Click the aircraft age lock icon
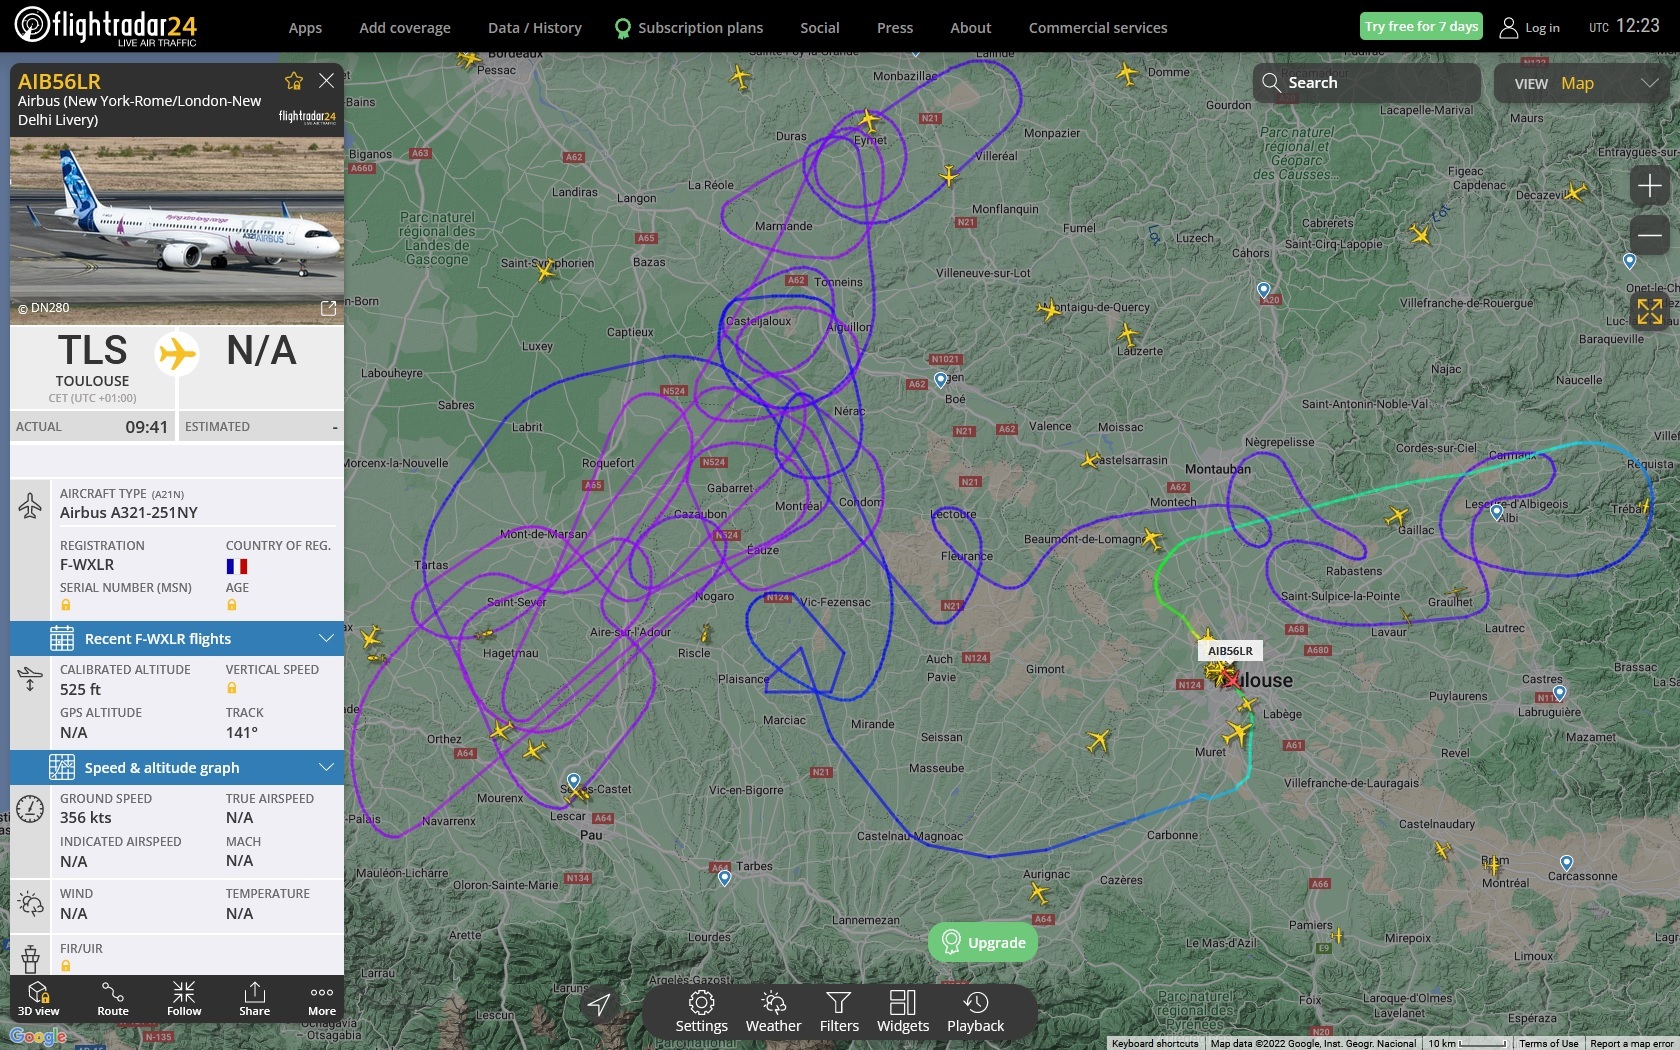 pos(232,605)
